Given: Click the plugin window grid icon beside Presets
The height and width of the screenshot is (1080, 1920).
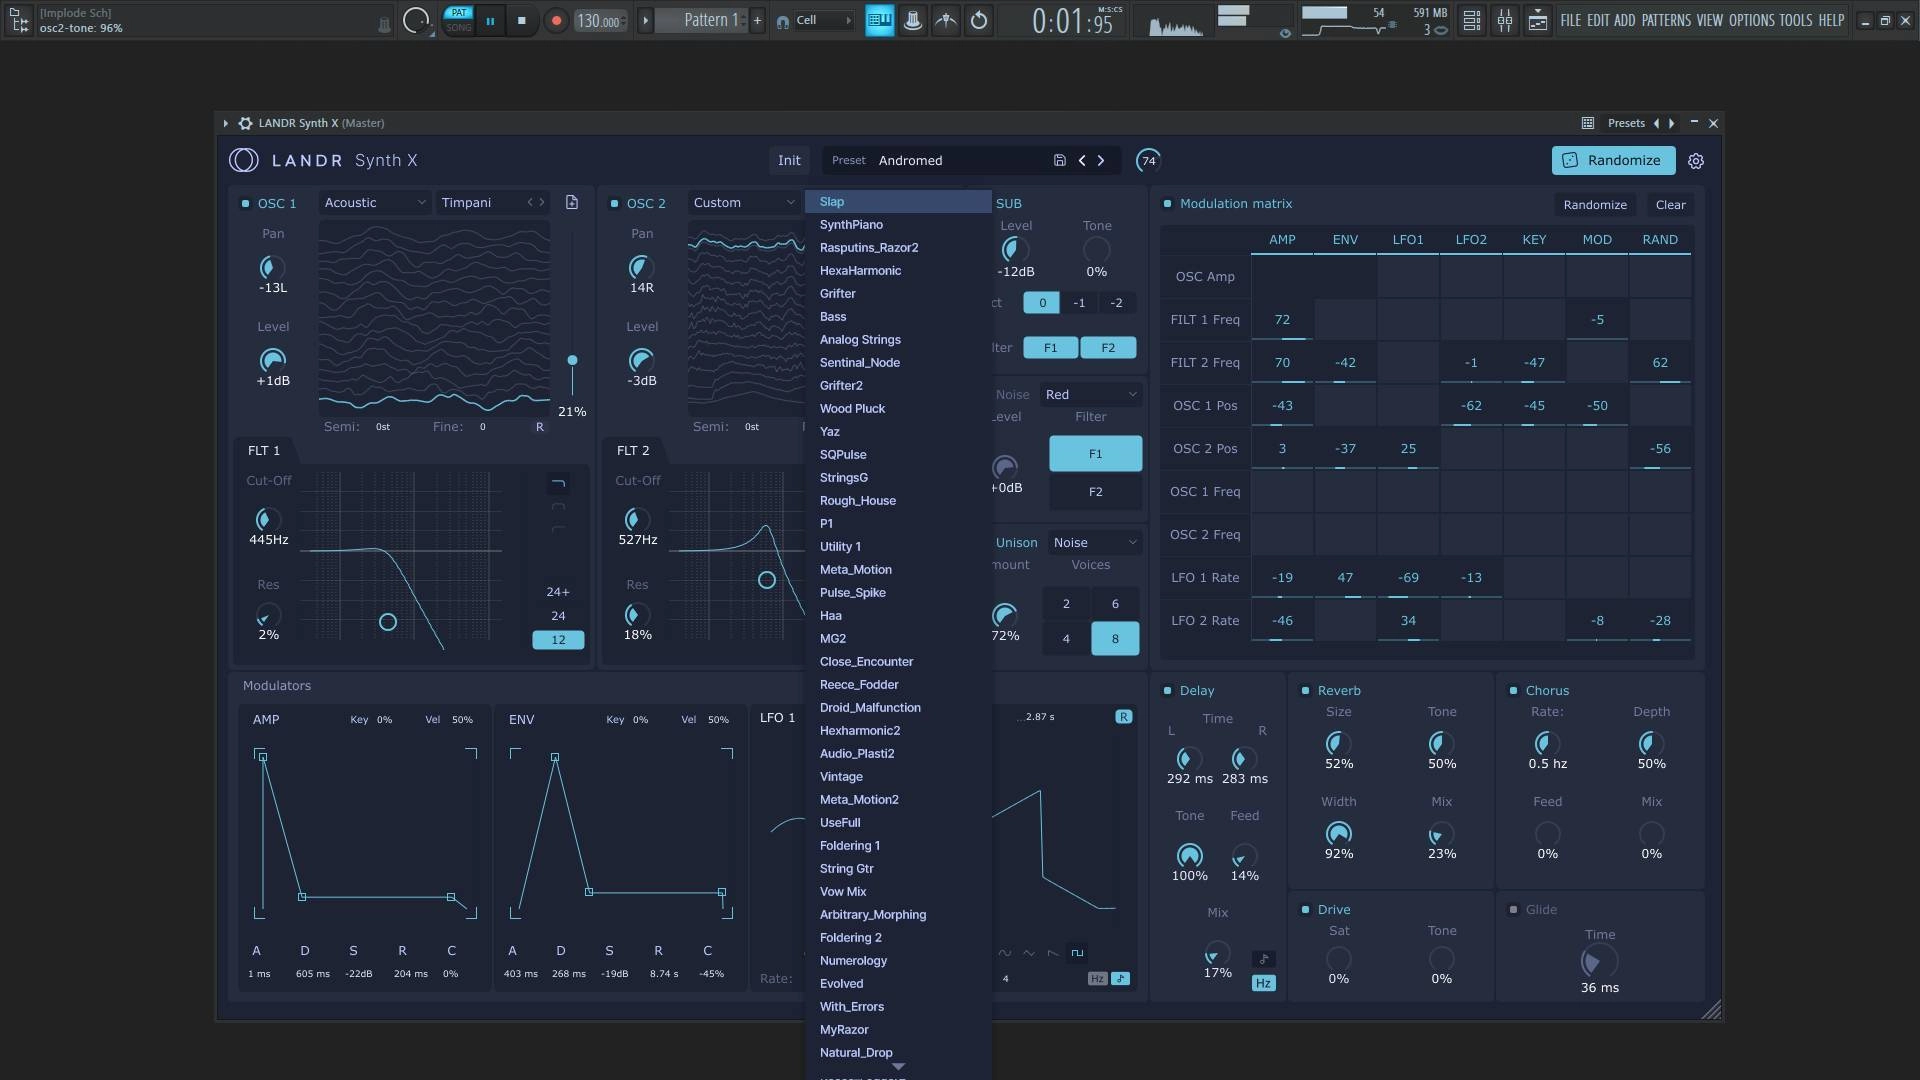Looking at the screenshot, I should [1587, 123].
